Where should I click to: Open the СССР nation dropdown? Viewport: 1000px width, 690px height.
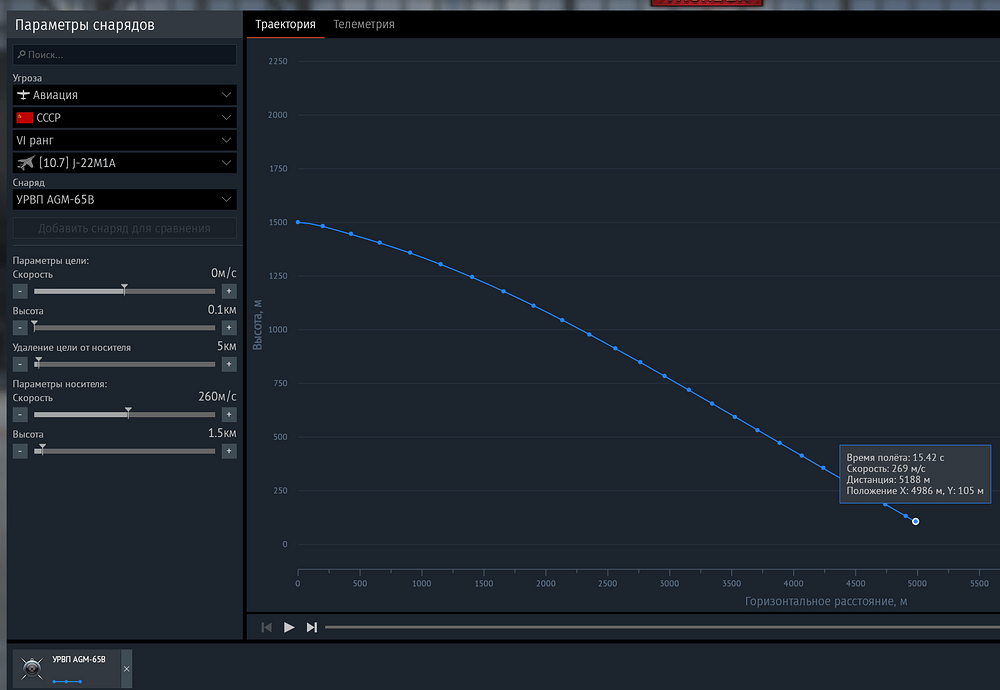124,117
